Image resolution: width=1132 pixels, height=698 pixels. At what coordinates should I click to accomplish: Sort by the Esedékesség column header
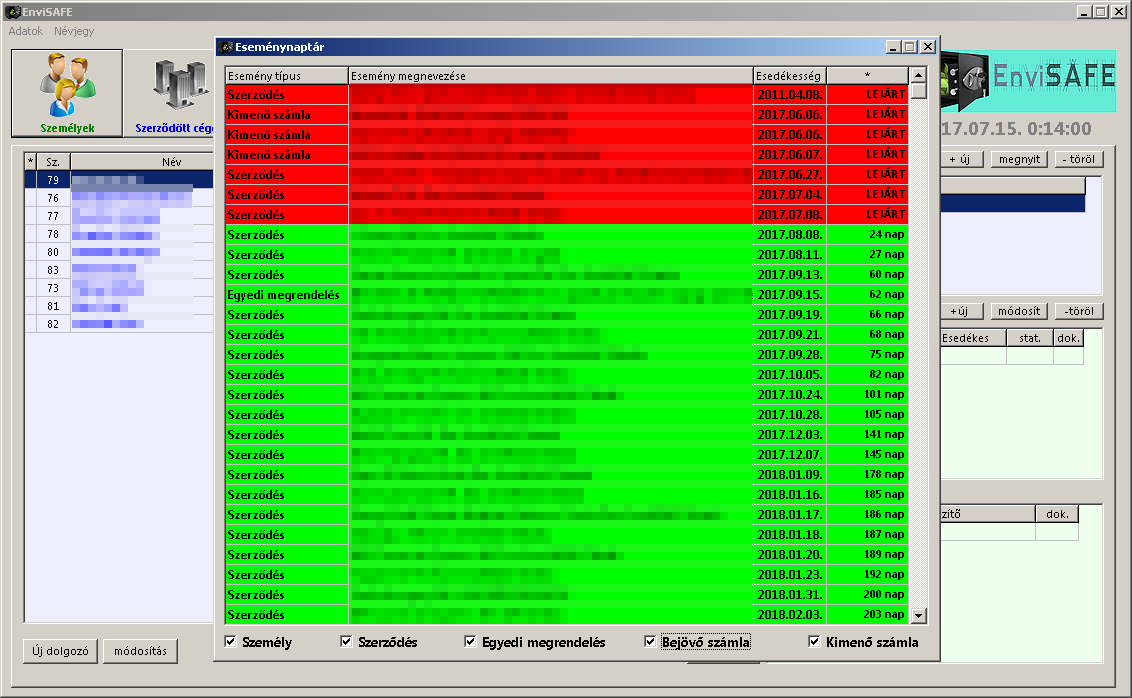coord(789,76)
